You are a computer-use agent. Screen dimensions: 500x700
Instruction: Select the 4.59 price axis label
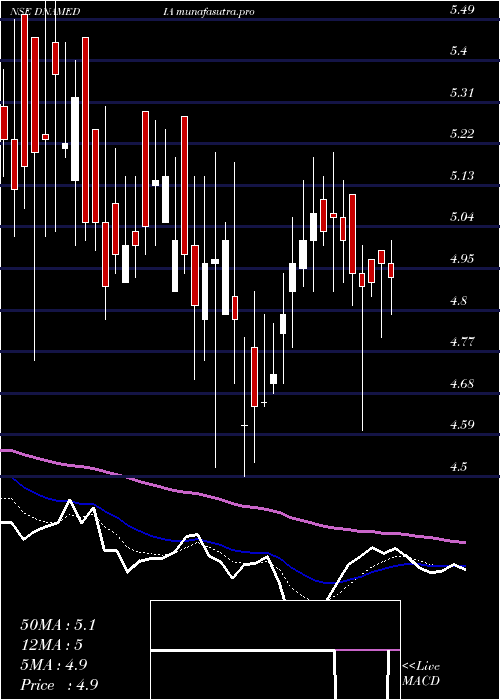[462, 425]
